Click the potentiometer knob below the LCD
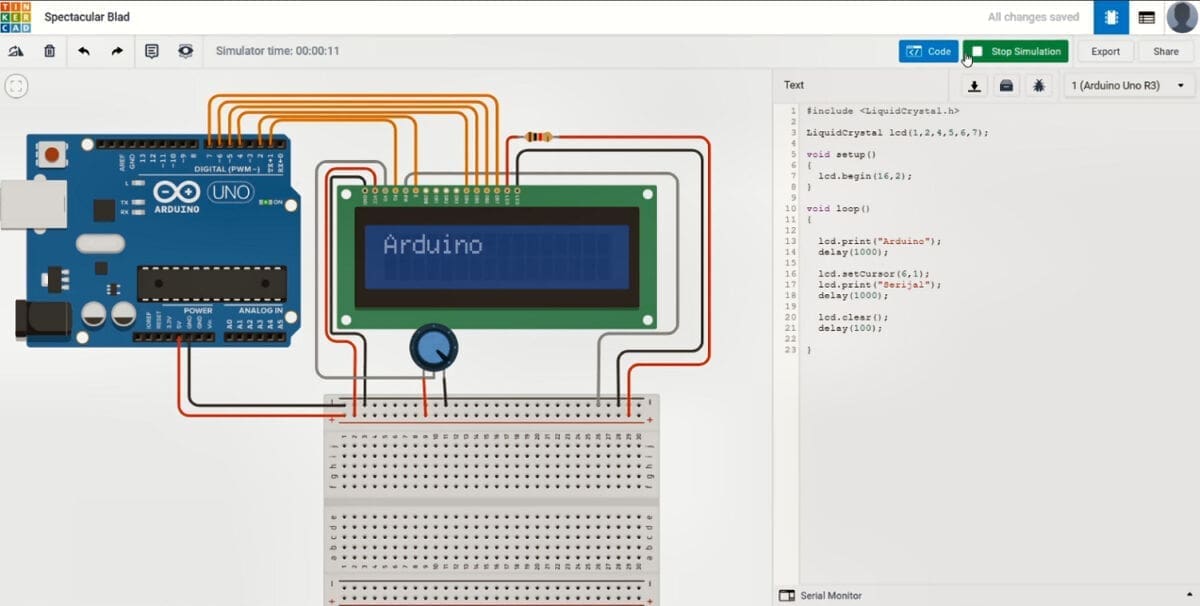 pyautogui.click(x=434, y=349)
